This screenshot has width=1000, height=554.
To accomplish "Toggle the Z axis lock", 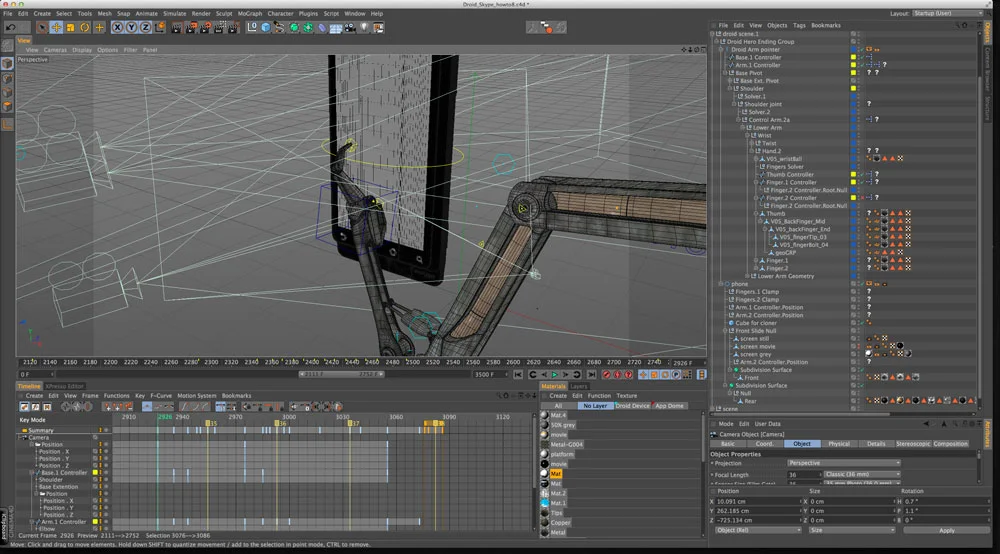I will (145, 27).
